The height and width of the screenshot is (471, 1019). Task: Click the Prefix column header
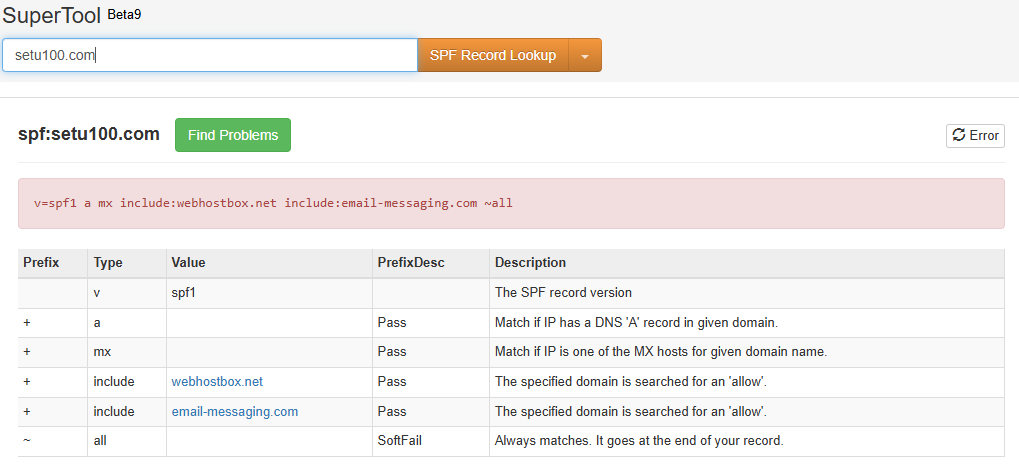click(x=41, y=263)
